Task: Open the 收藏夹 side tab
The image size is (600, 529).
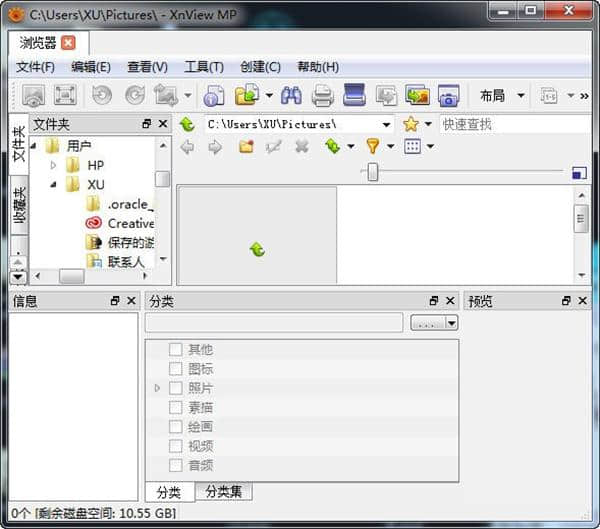Action: [x=19, y=207]
